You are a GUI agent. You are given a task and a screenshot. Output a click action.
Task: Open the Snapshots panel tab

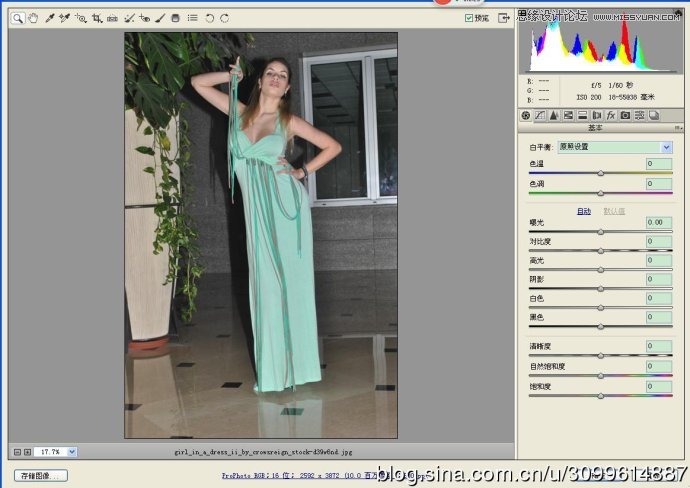(x=654, y=116)
